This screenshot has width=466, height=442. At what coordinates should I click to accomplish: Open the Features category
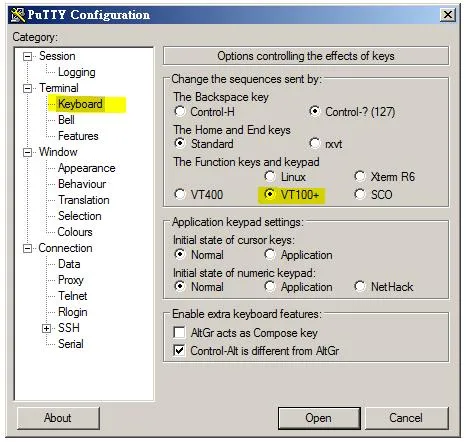(x=78, y=136)
